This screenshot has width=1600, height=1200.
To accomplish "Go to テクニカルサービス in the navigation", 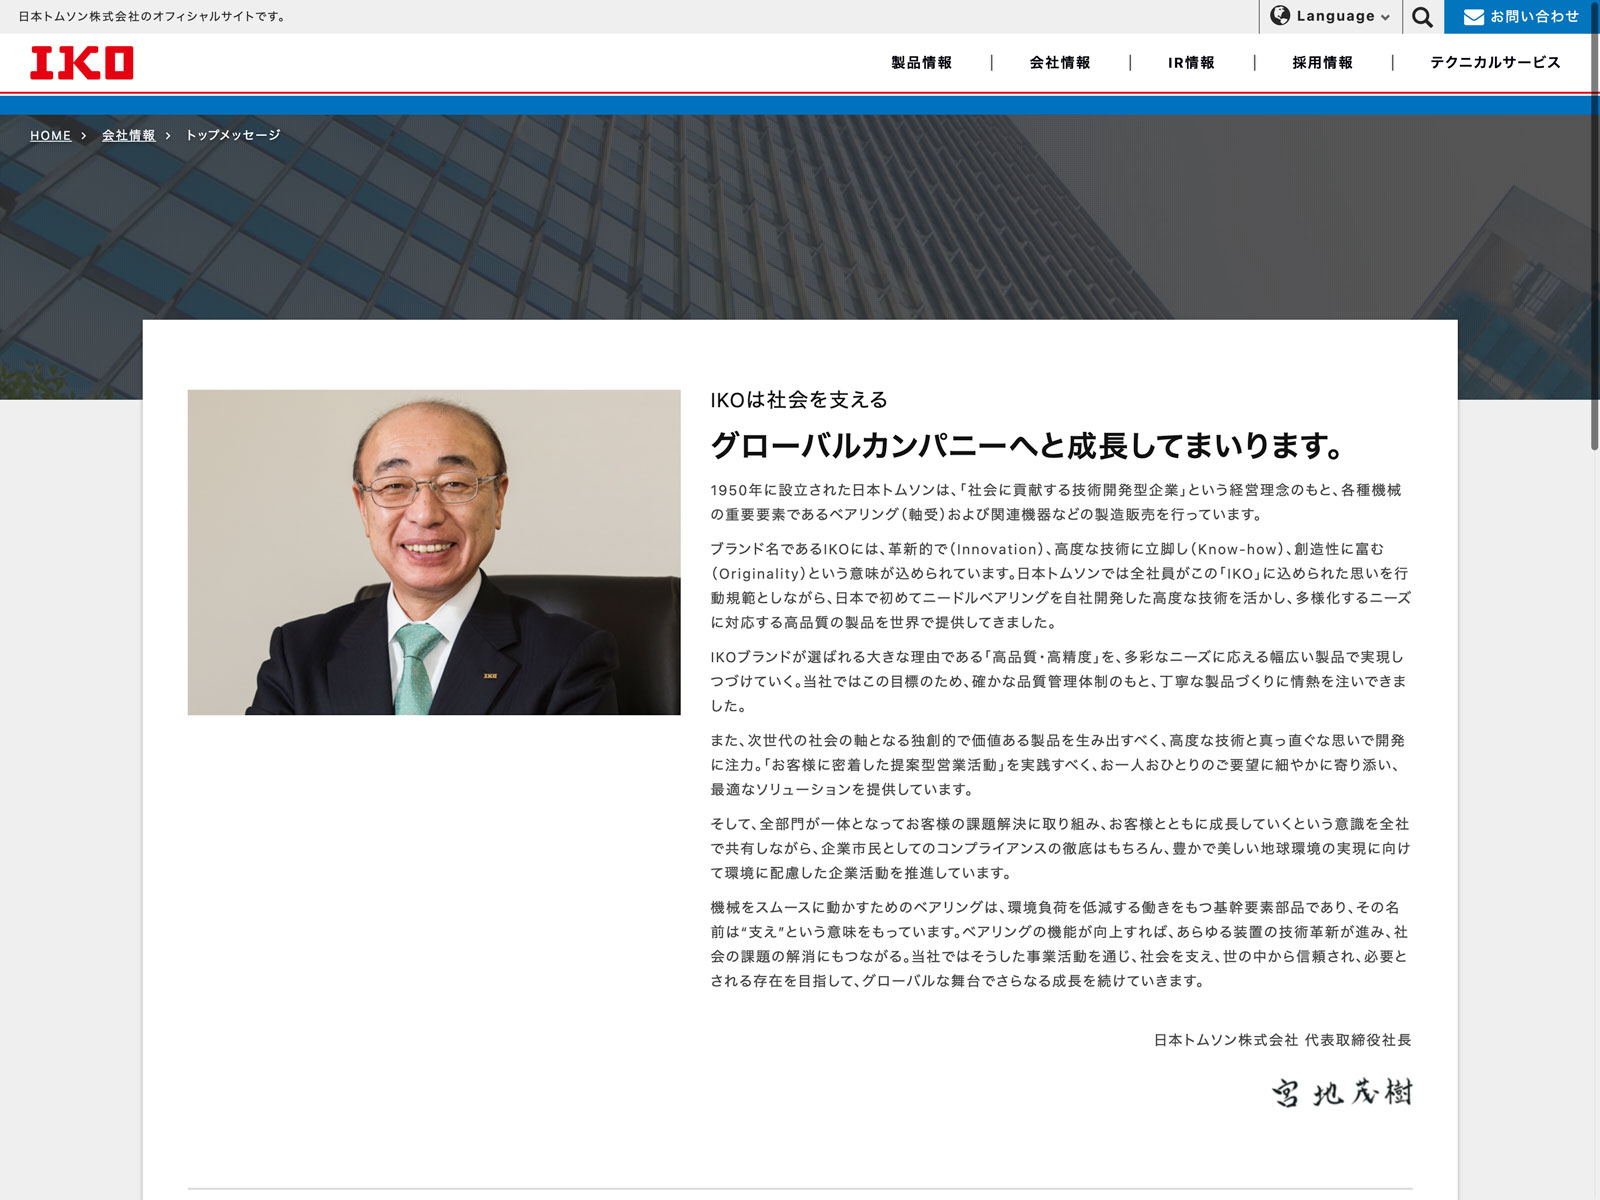I will 1495,63.
